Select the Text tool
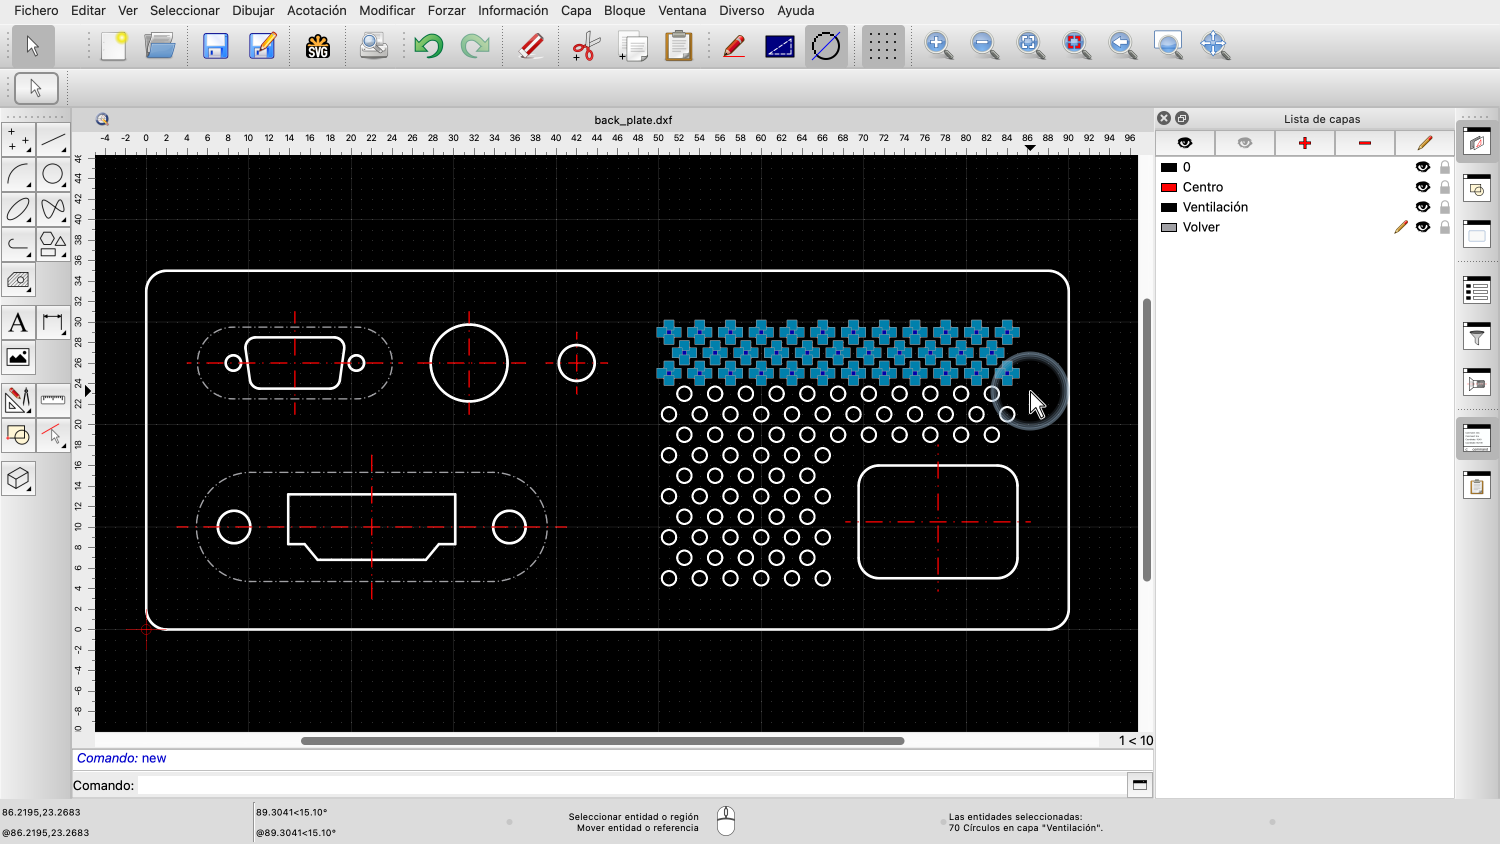This screenshot has width=1500, height=844. pos(18,323)
